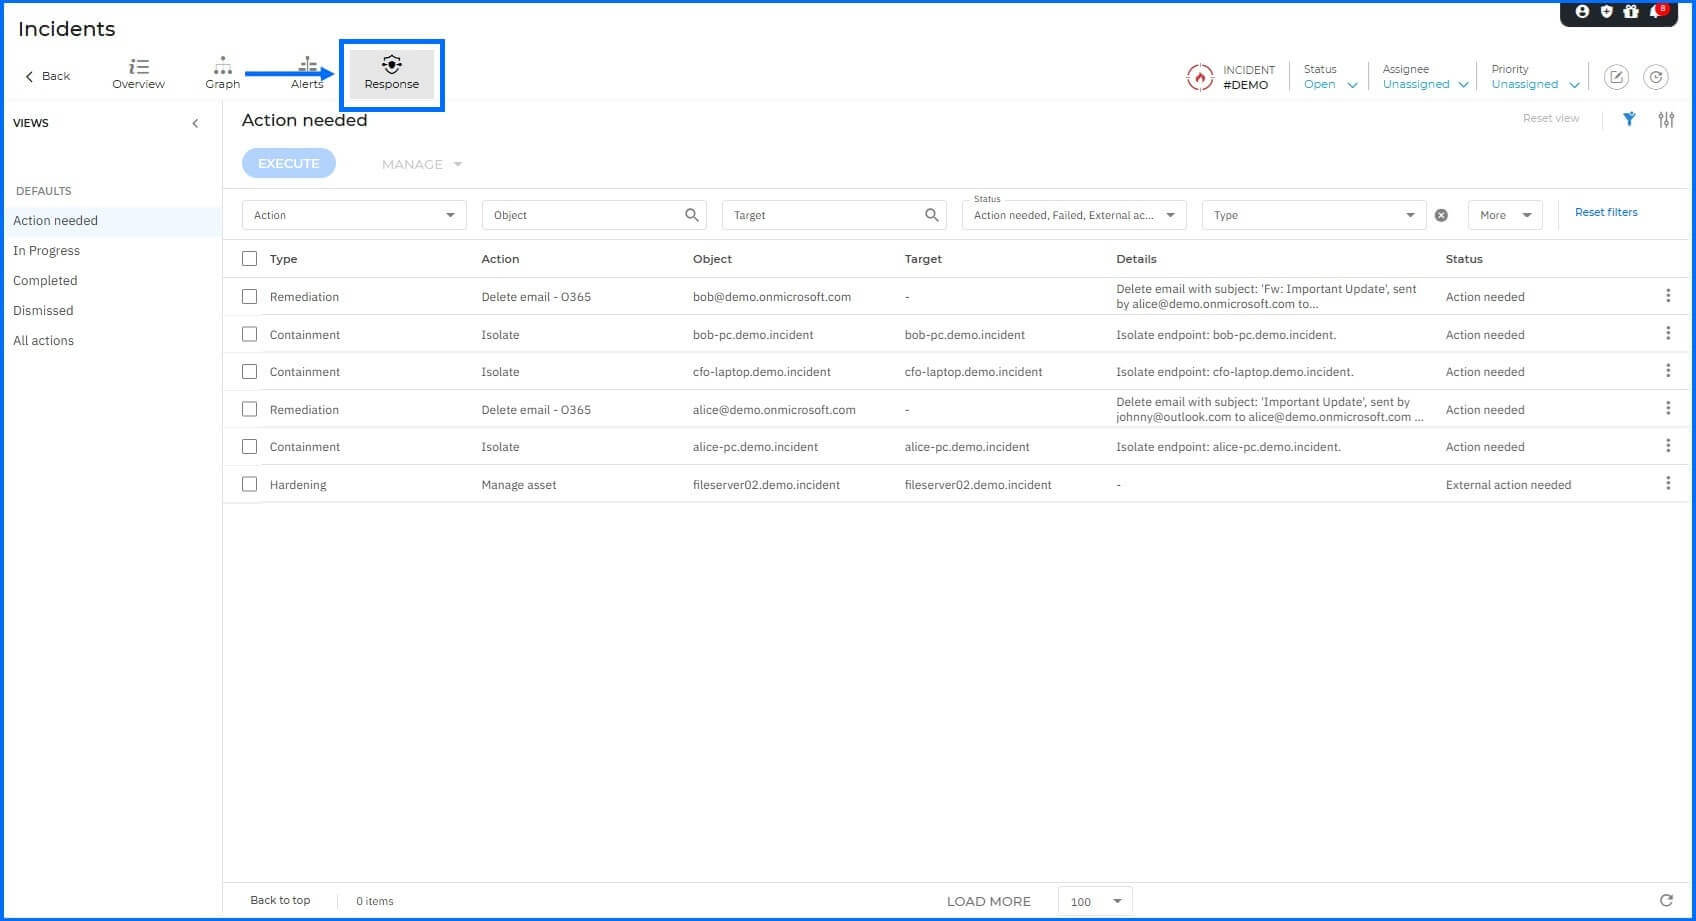Select the Response tab
Viewport: 1696px width, 921px height.
click(391, 75)
